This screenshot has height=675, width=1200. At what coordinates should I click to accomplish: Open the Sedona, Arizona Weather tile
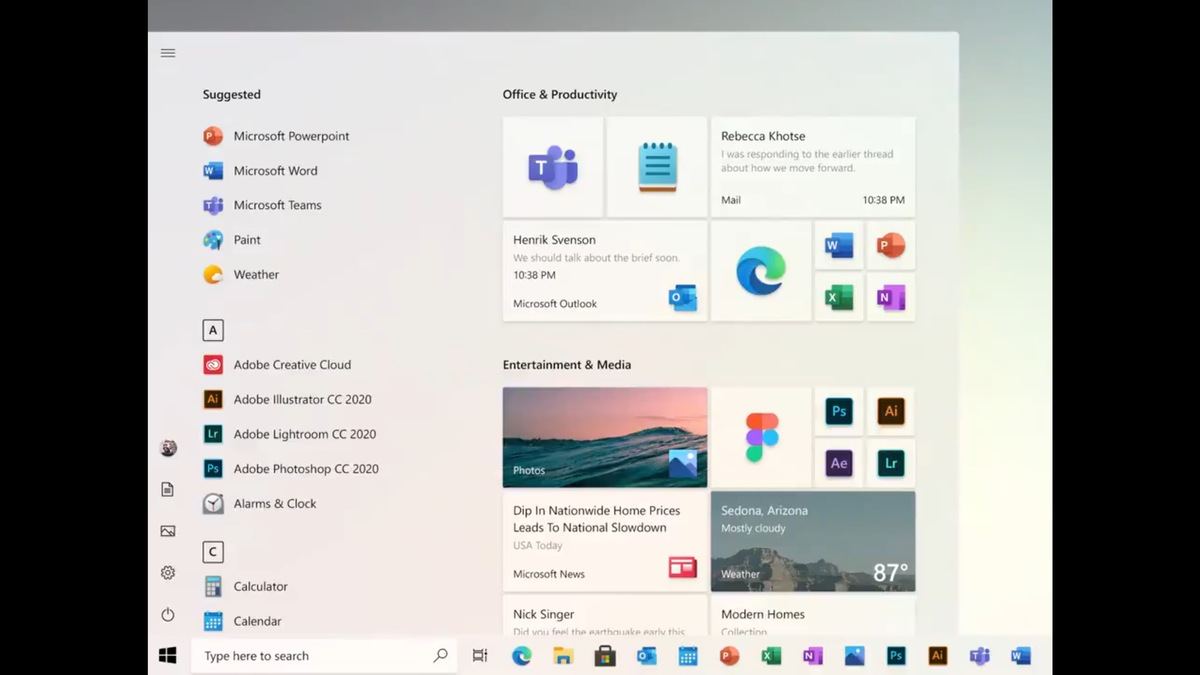pos(813,541)
